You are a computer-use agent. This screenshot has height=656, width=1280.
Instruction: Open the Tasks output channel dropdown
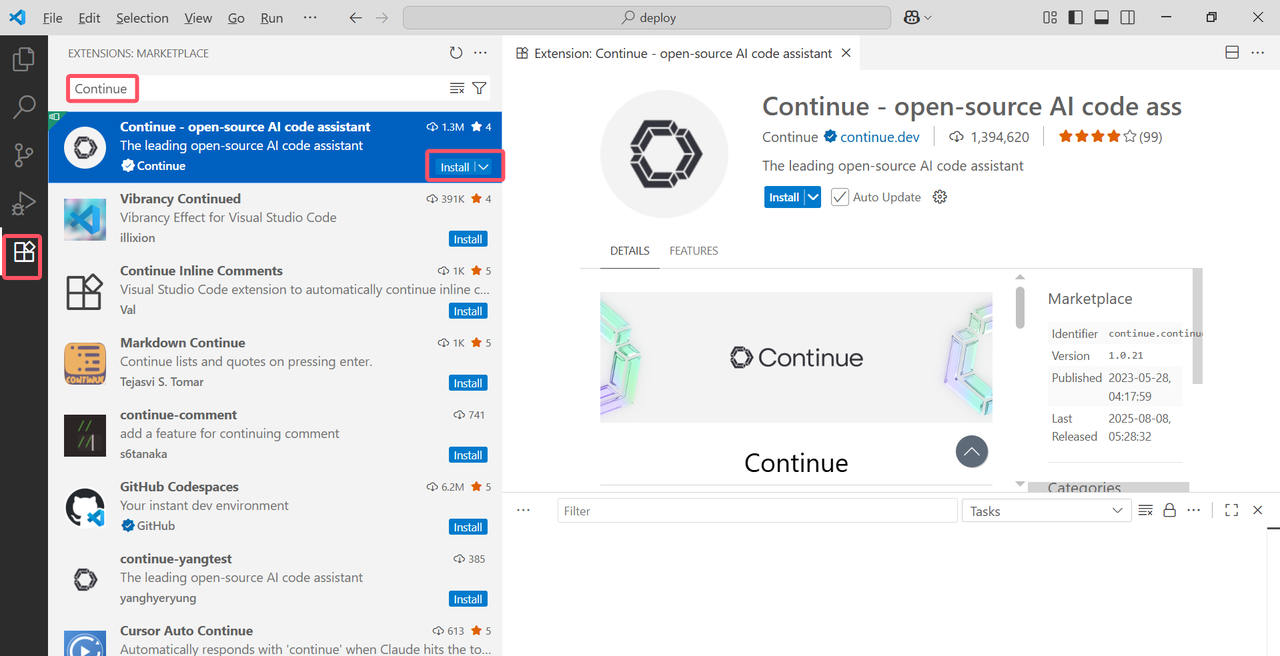coord(1047,511)
